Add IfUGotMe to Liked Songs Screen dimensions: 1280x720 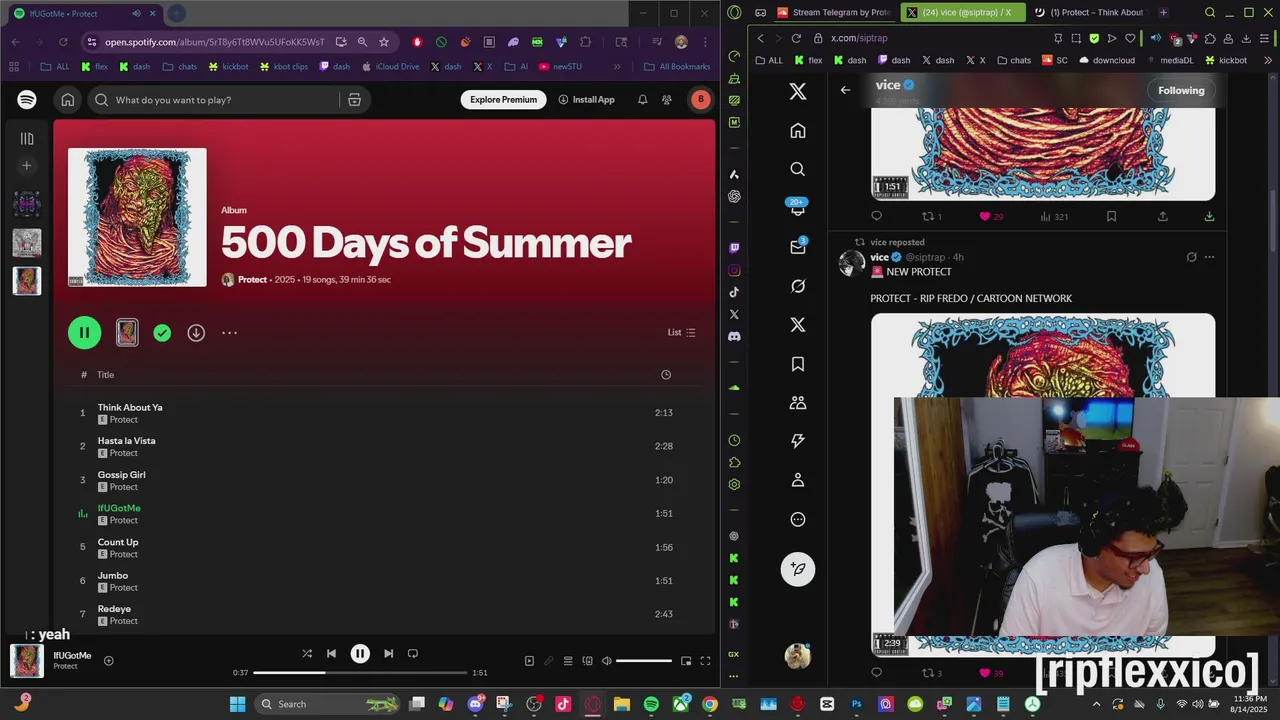108,660
